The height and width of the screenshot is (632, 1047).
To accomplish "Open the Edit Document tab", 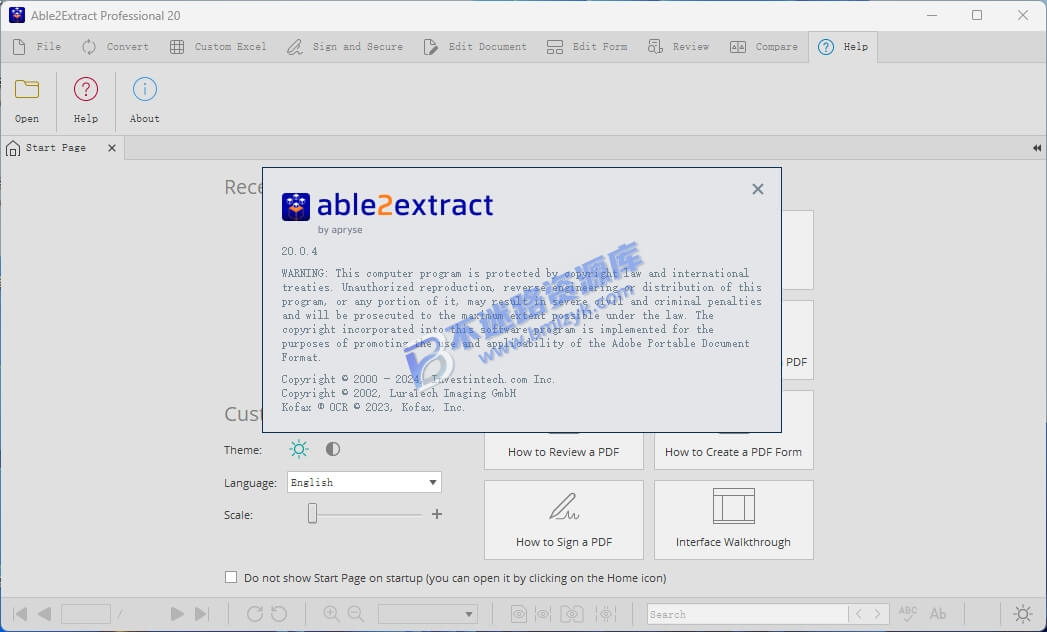I will pyautogui.click(x=475, y=47).
